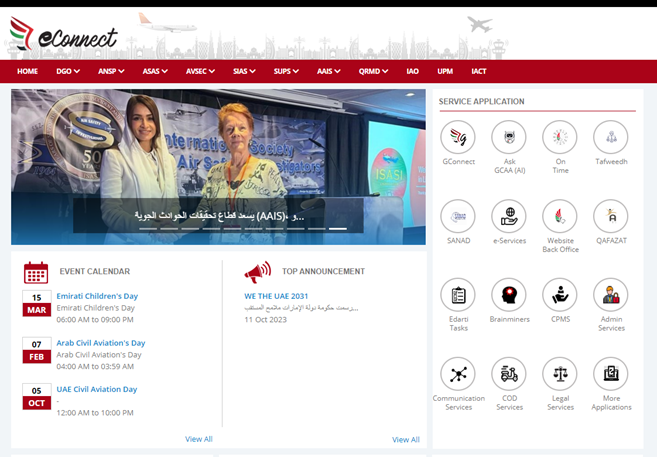Screen dimensions: 657x457
Task: Open the Brainminers icon
Action: click(x=509, y=296)
